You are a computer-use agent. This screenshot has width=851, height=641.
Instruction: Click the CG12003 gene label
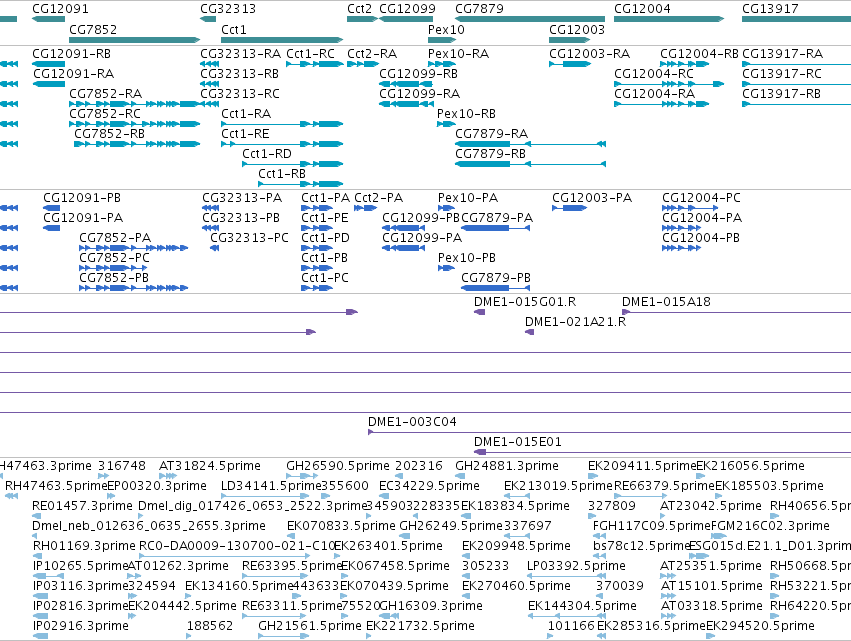click(x=577, y=29)
